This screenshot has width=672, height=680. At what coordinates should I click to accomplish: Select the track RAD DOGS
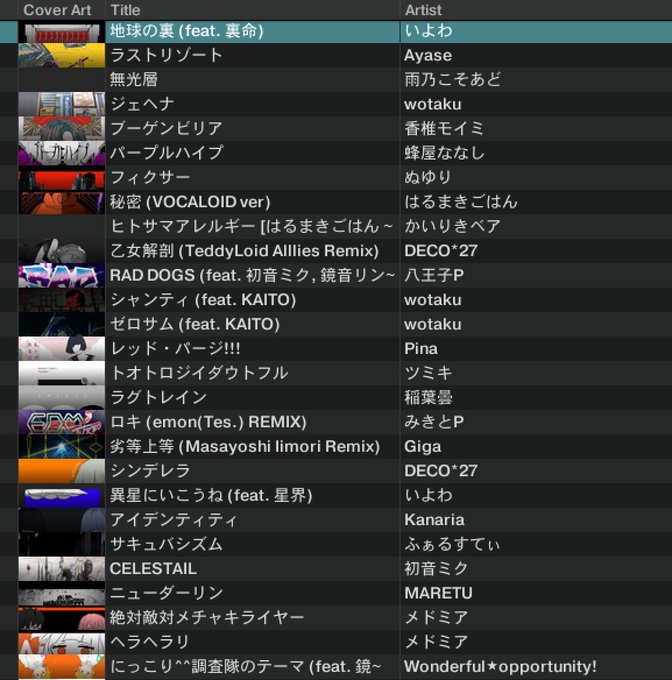pos(253,275)
